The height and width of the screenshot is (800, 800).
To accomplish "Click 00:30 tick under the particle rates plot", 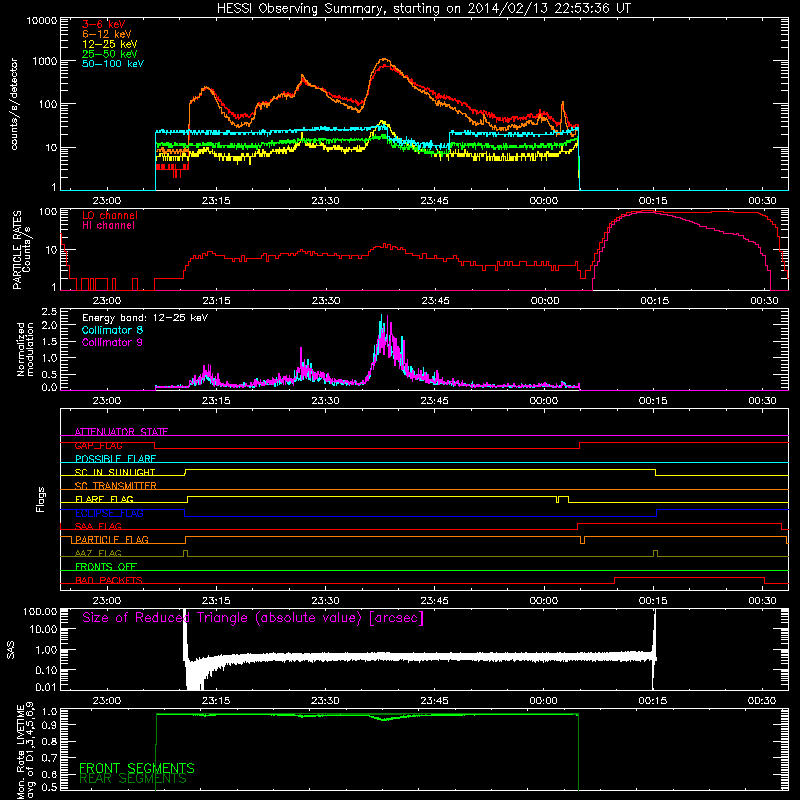I will pyautogui.click(x=764, y=301).
